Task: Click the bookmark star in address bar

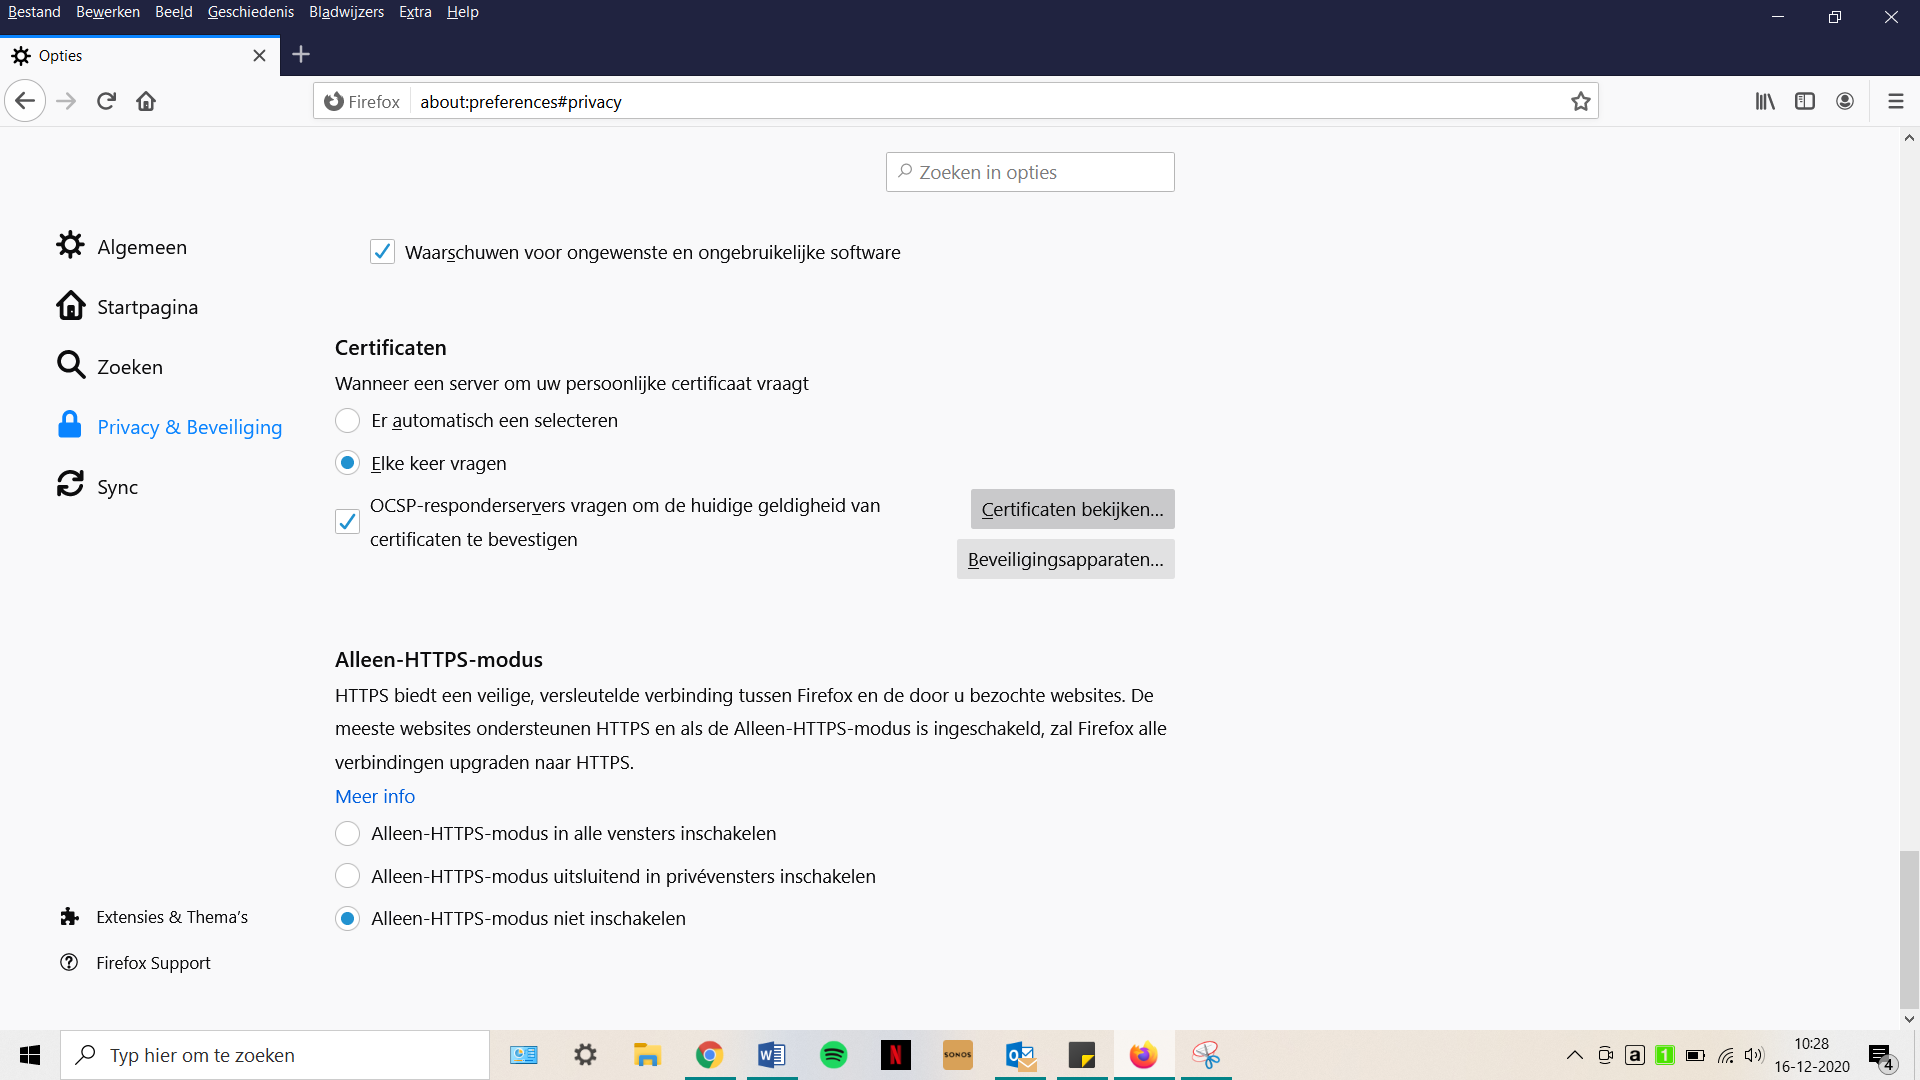Action: click(x=1580, y=101)
